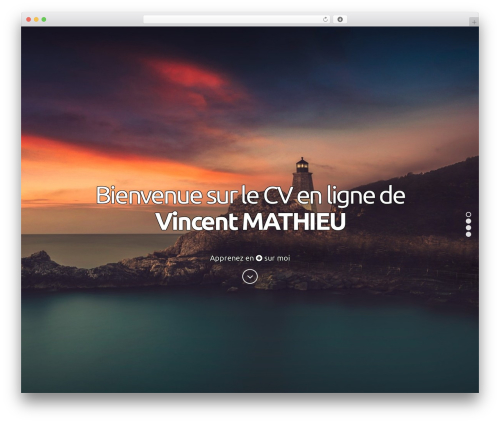Image resolution: width=500 pixels, height=423 pixels.
Task: Reload the page using the refresh icon
Action: point(325,19)
